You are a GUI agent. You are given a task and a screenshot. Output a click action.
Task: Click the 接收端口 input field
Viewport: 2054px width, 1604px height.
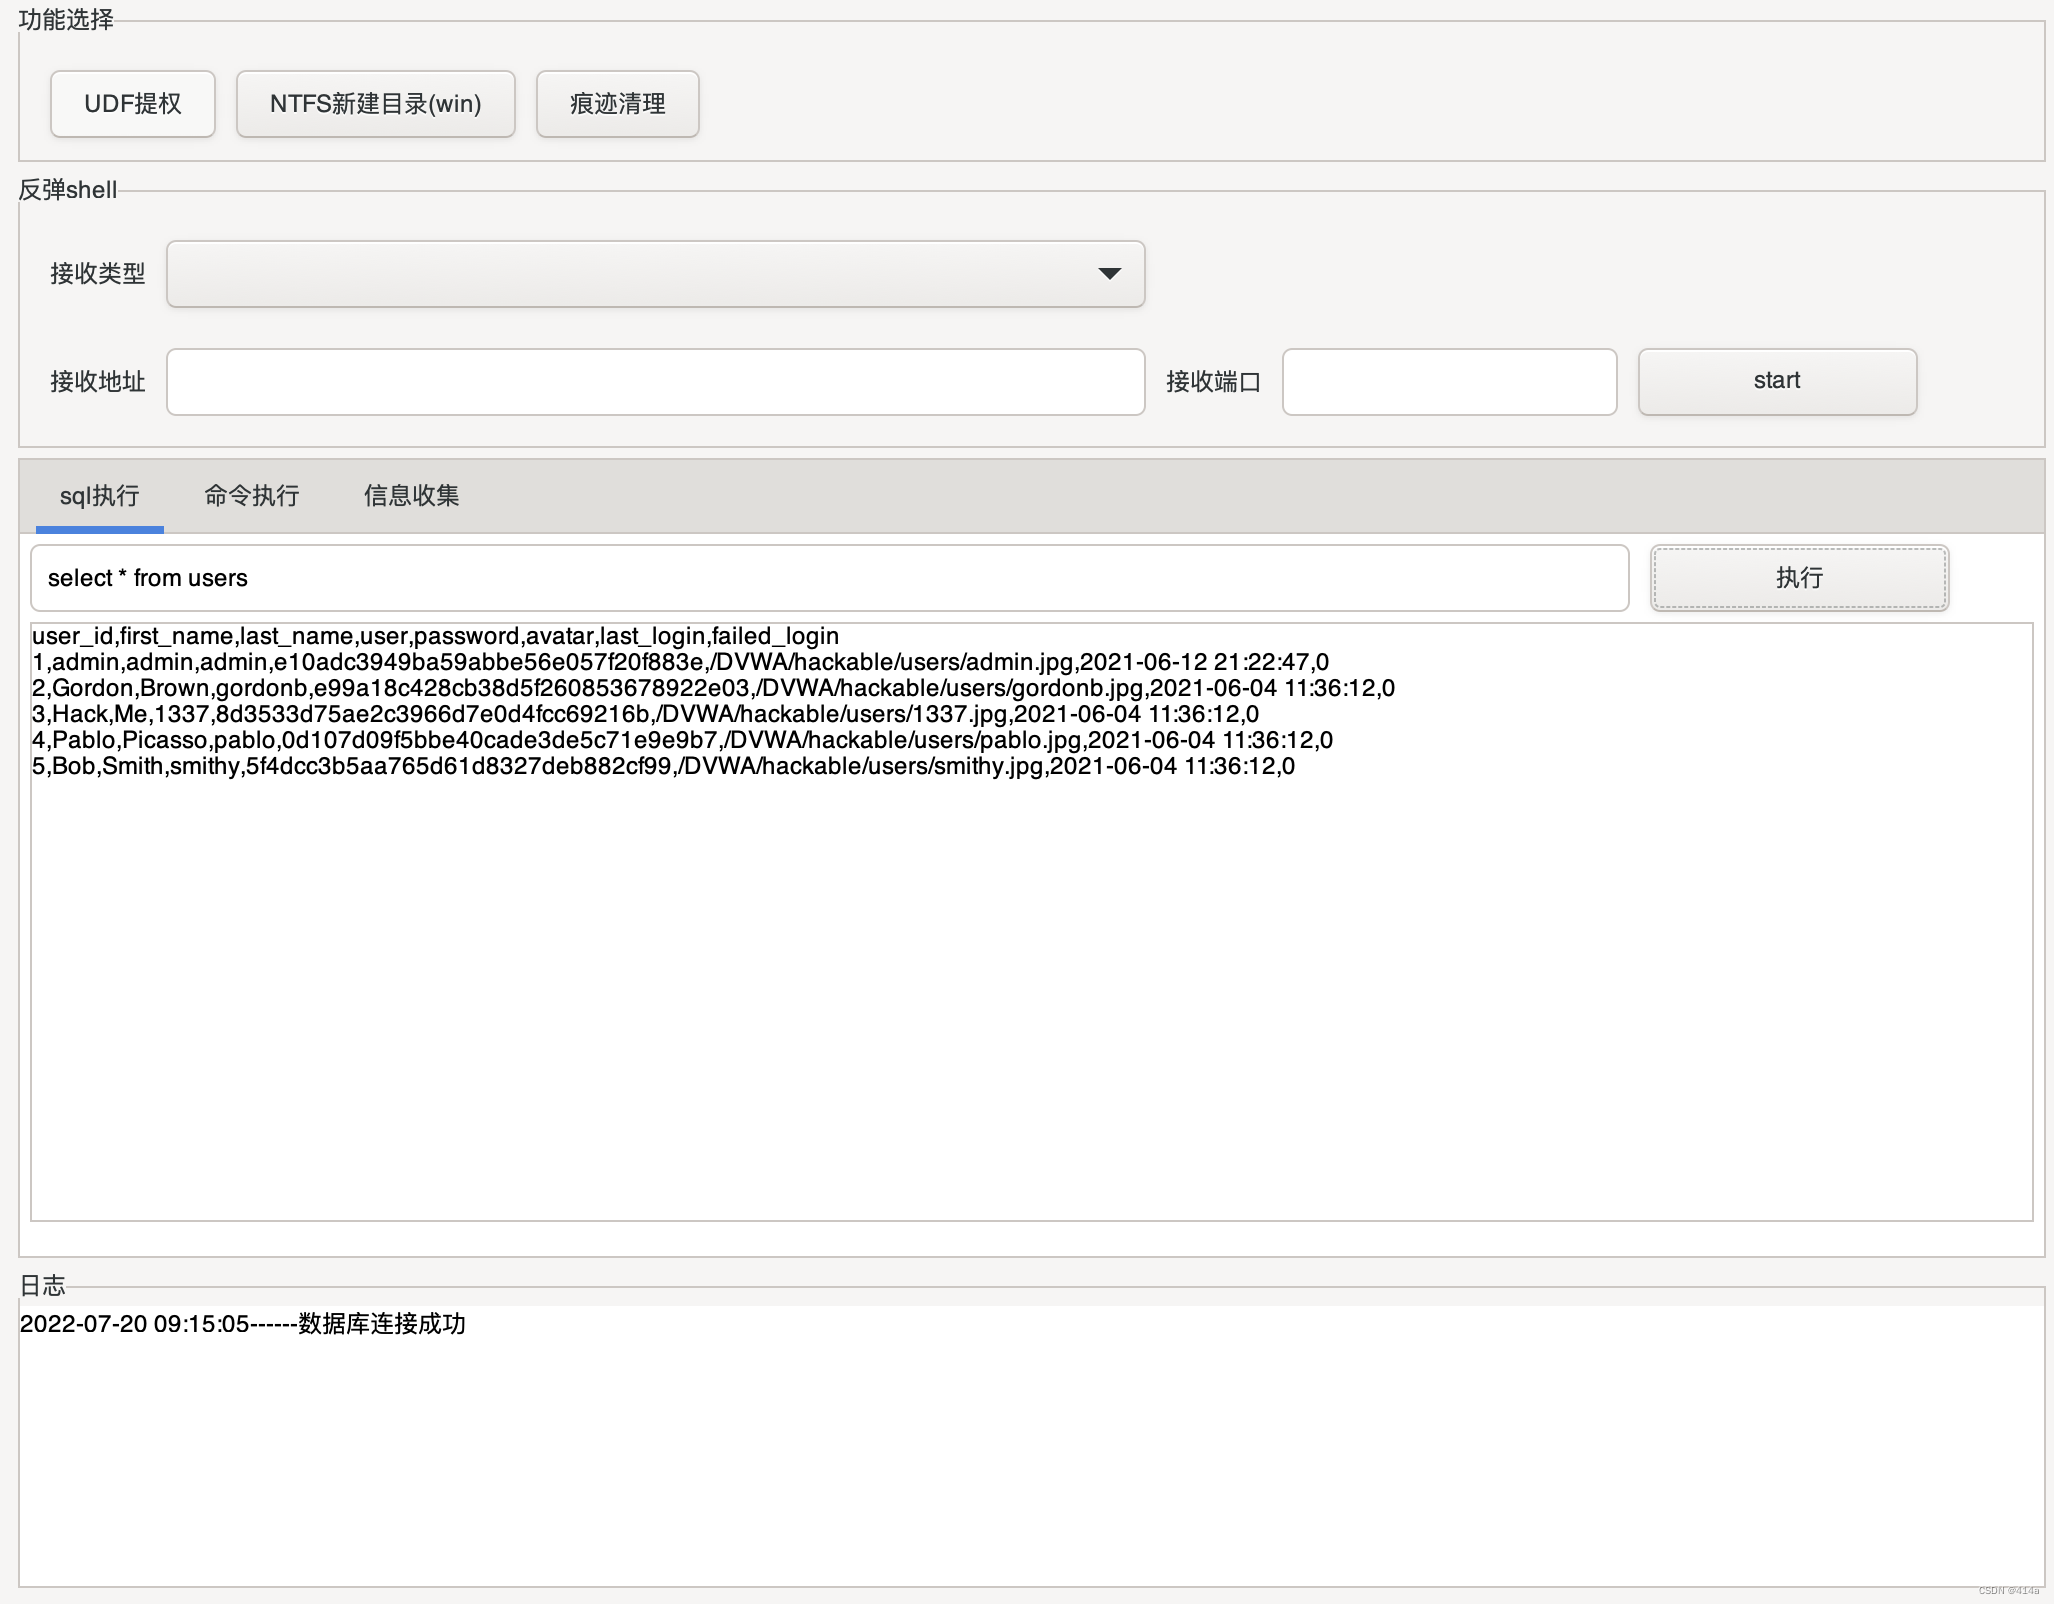tap(1449, 382)
